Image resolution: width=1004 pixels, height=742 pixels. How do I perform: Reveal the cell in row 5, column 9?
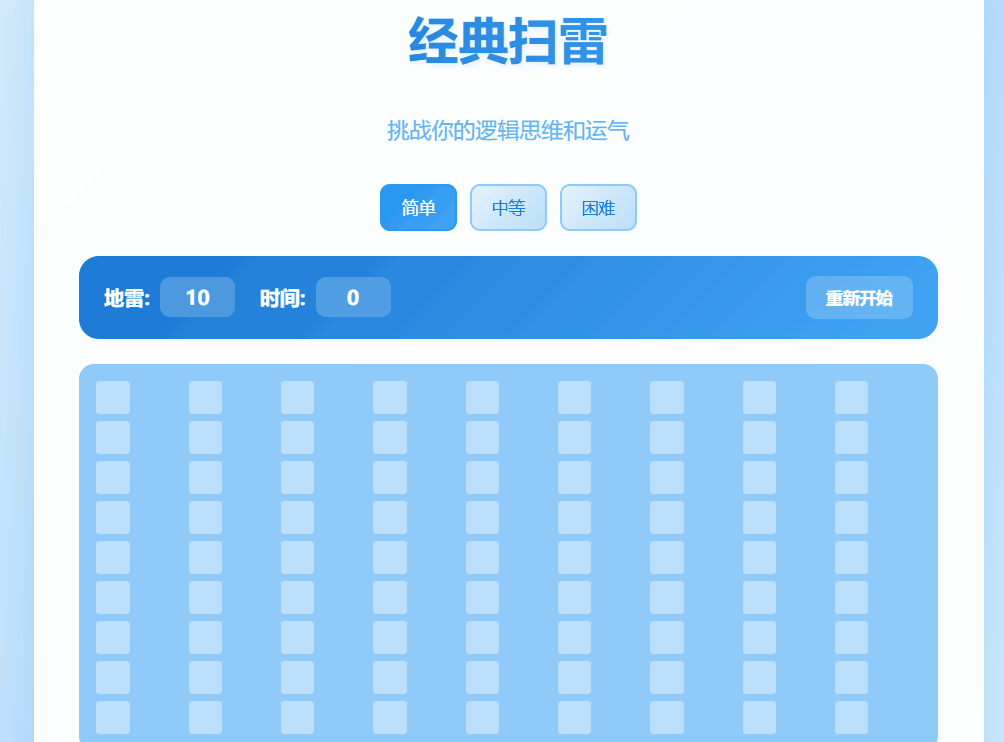coord(852,558)
